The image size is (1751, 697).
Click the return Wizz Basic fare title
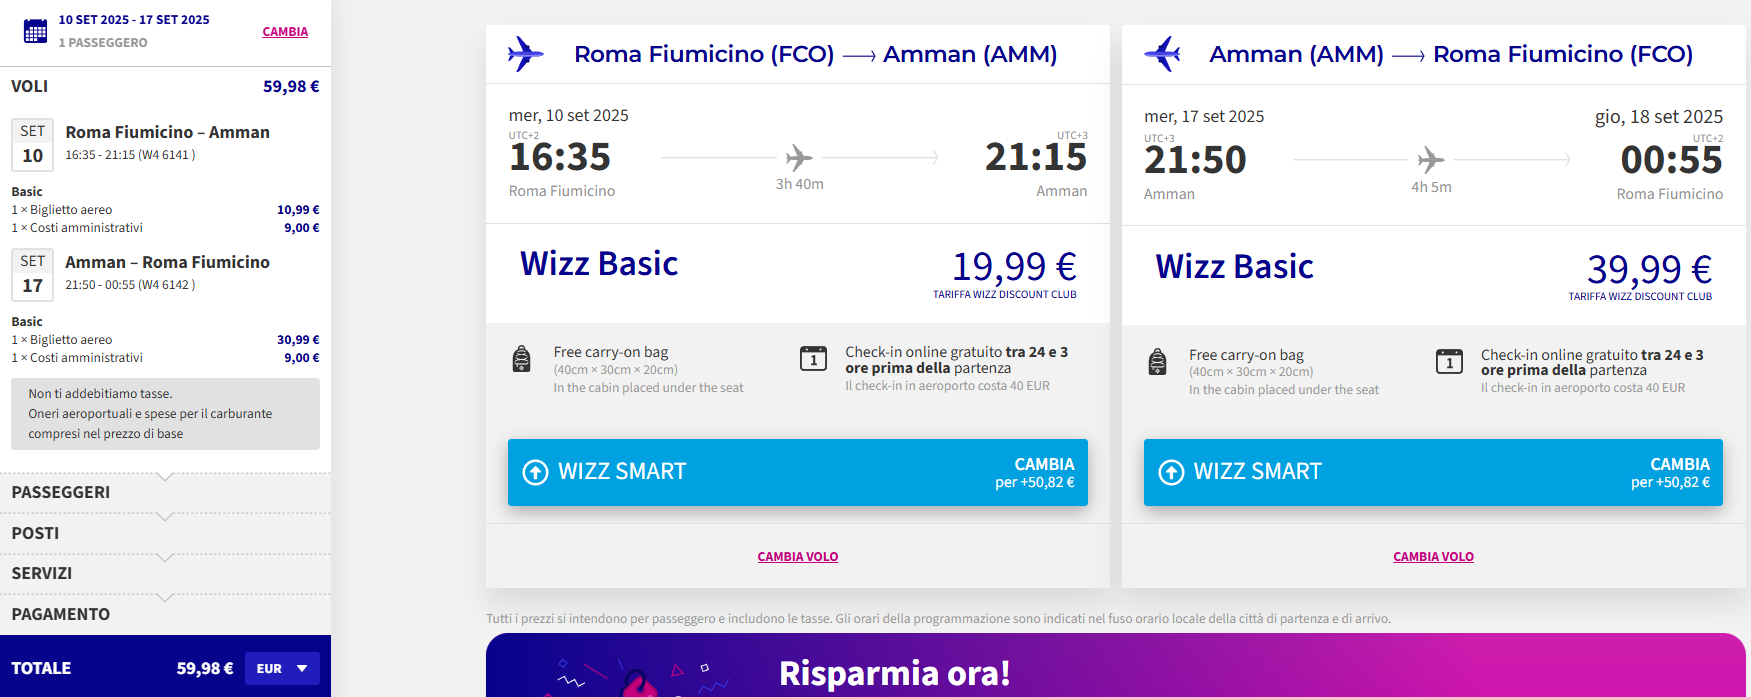tap(1234, 267)
